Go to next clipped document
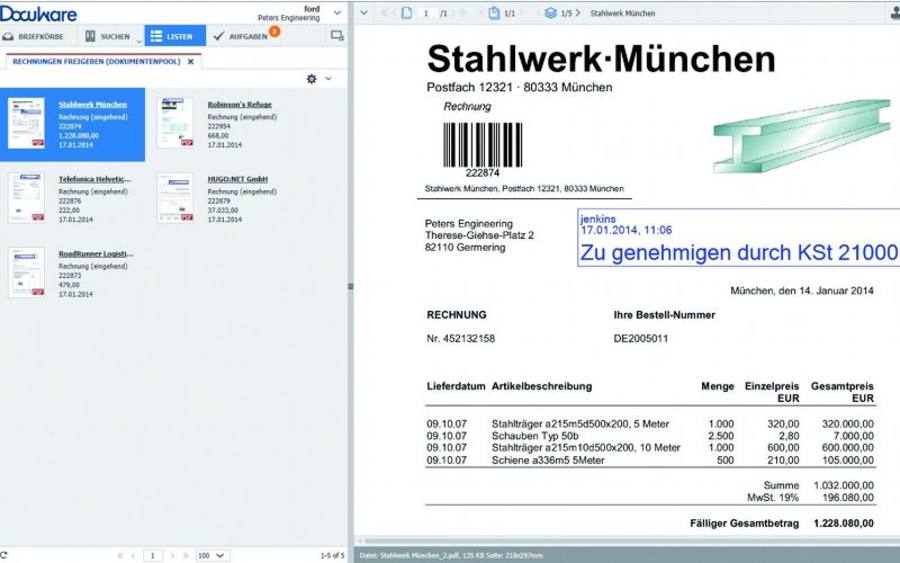This screenshot has width=900, height=563. (522, 13)
